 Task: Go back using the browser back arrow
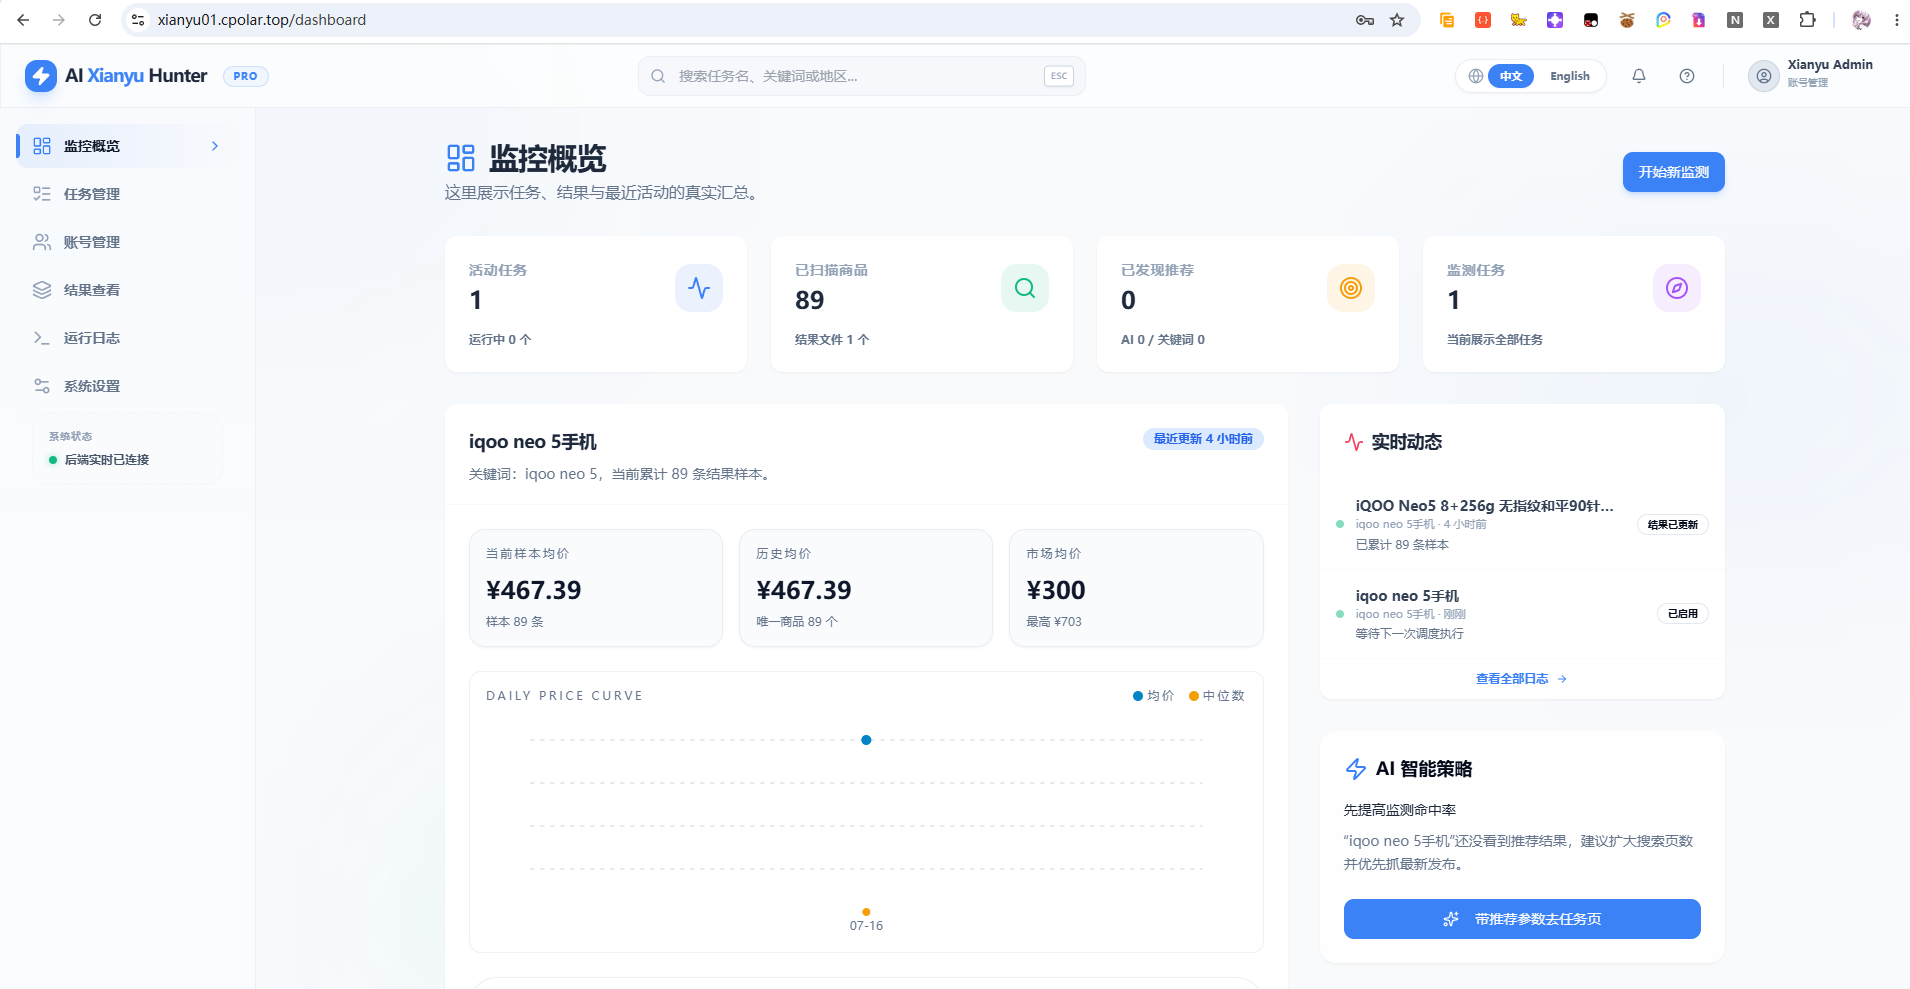23,20
